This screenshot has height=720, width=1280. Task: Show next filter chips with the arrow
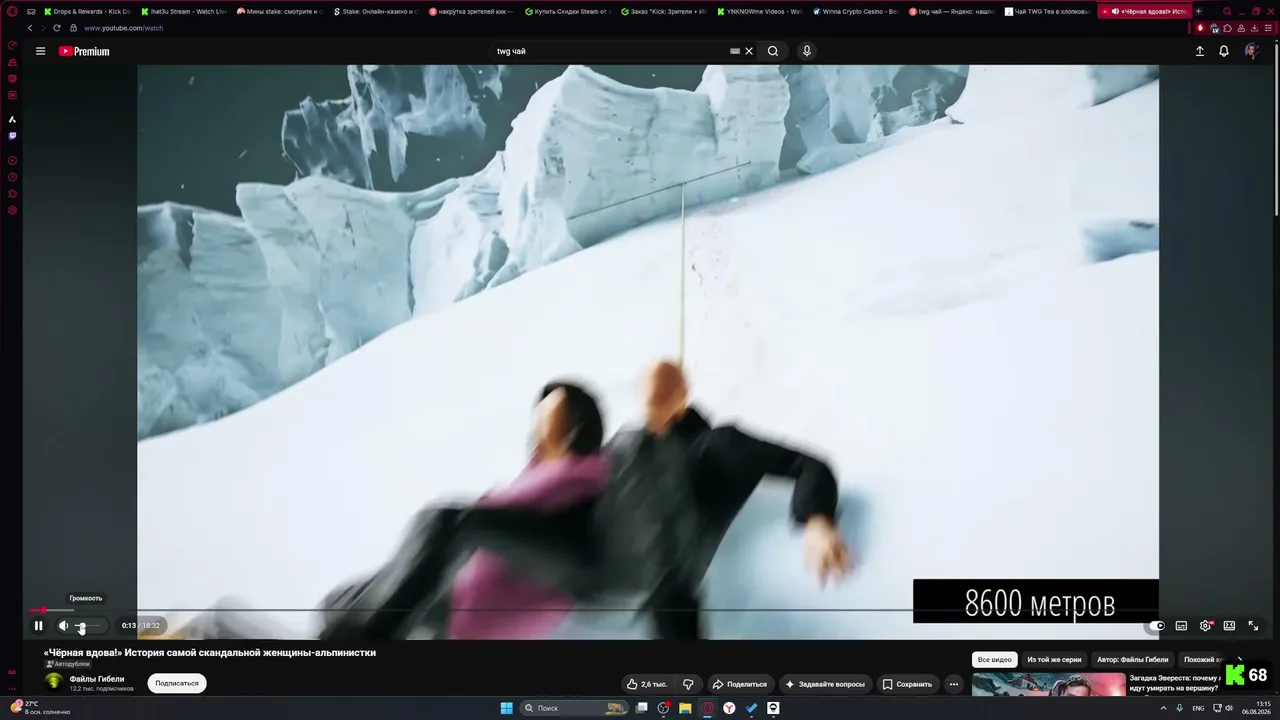click(1240, 660)
